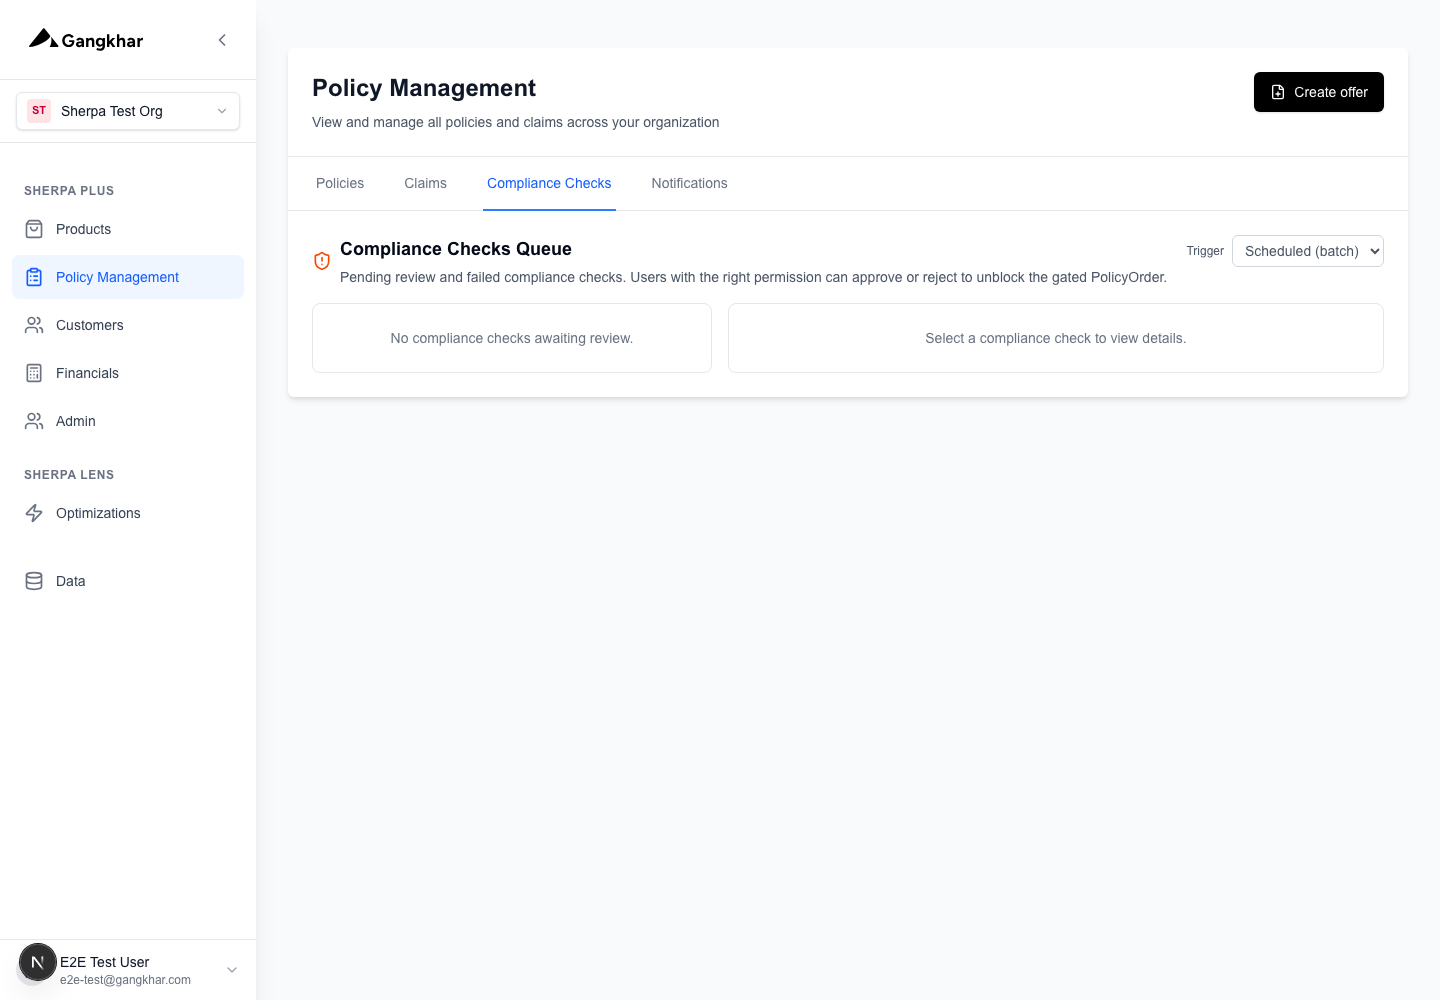1440x1000 pixels.
Task: Open the Scheduled (batch) trigger dropdown
Action: pos(1308,251)
